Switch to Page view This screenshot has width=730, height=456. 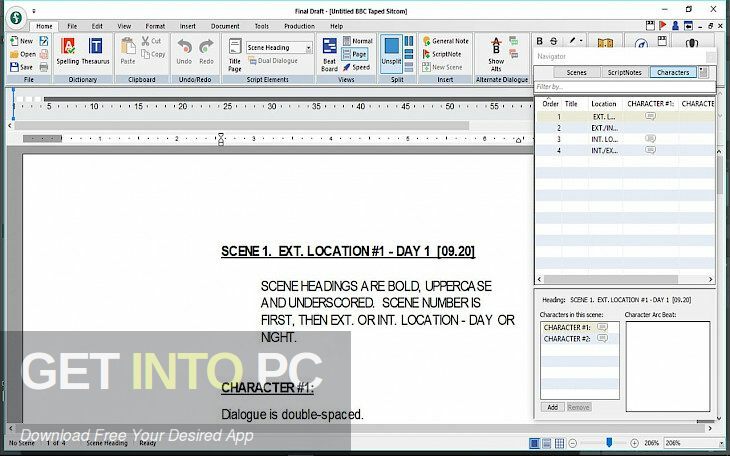click(354, 54)
